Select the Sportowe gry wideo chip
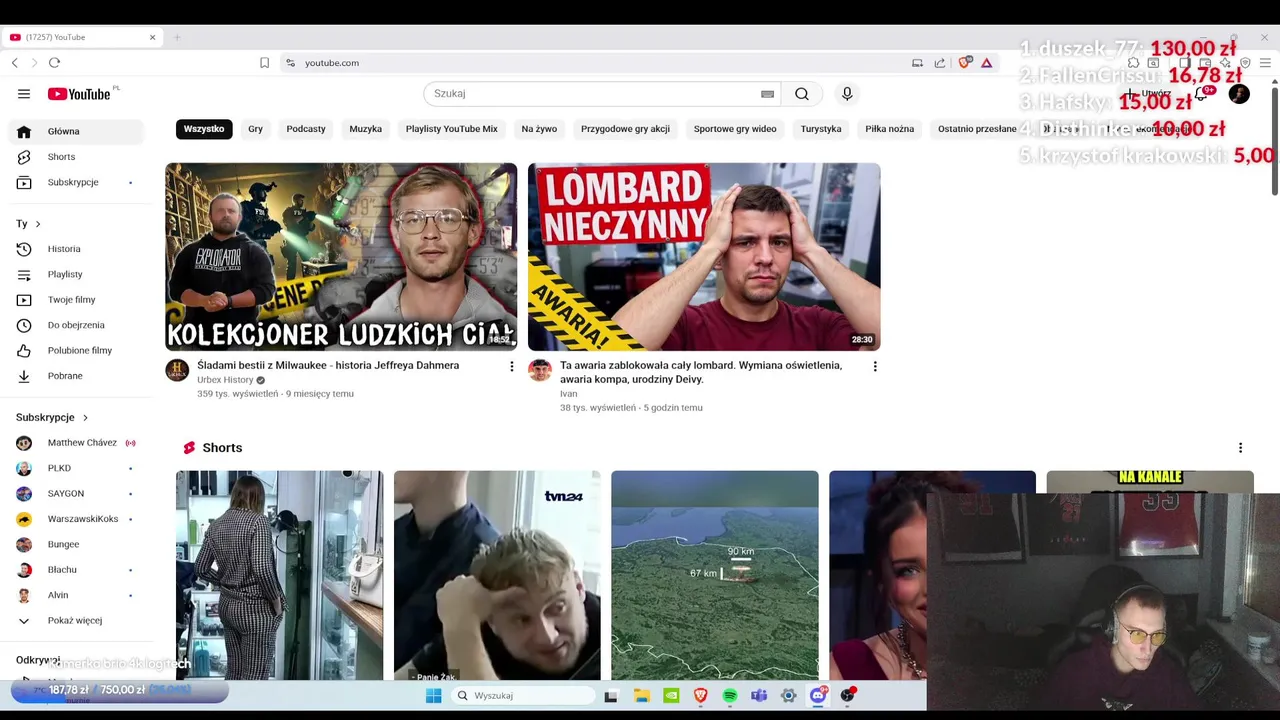This screenshot has width=1280, height=720. pyautogui.click(x=735, y=129)
